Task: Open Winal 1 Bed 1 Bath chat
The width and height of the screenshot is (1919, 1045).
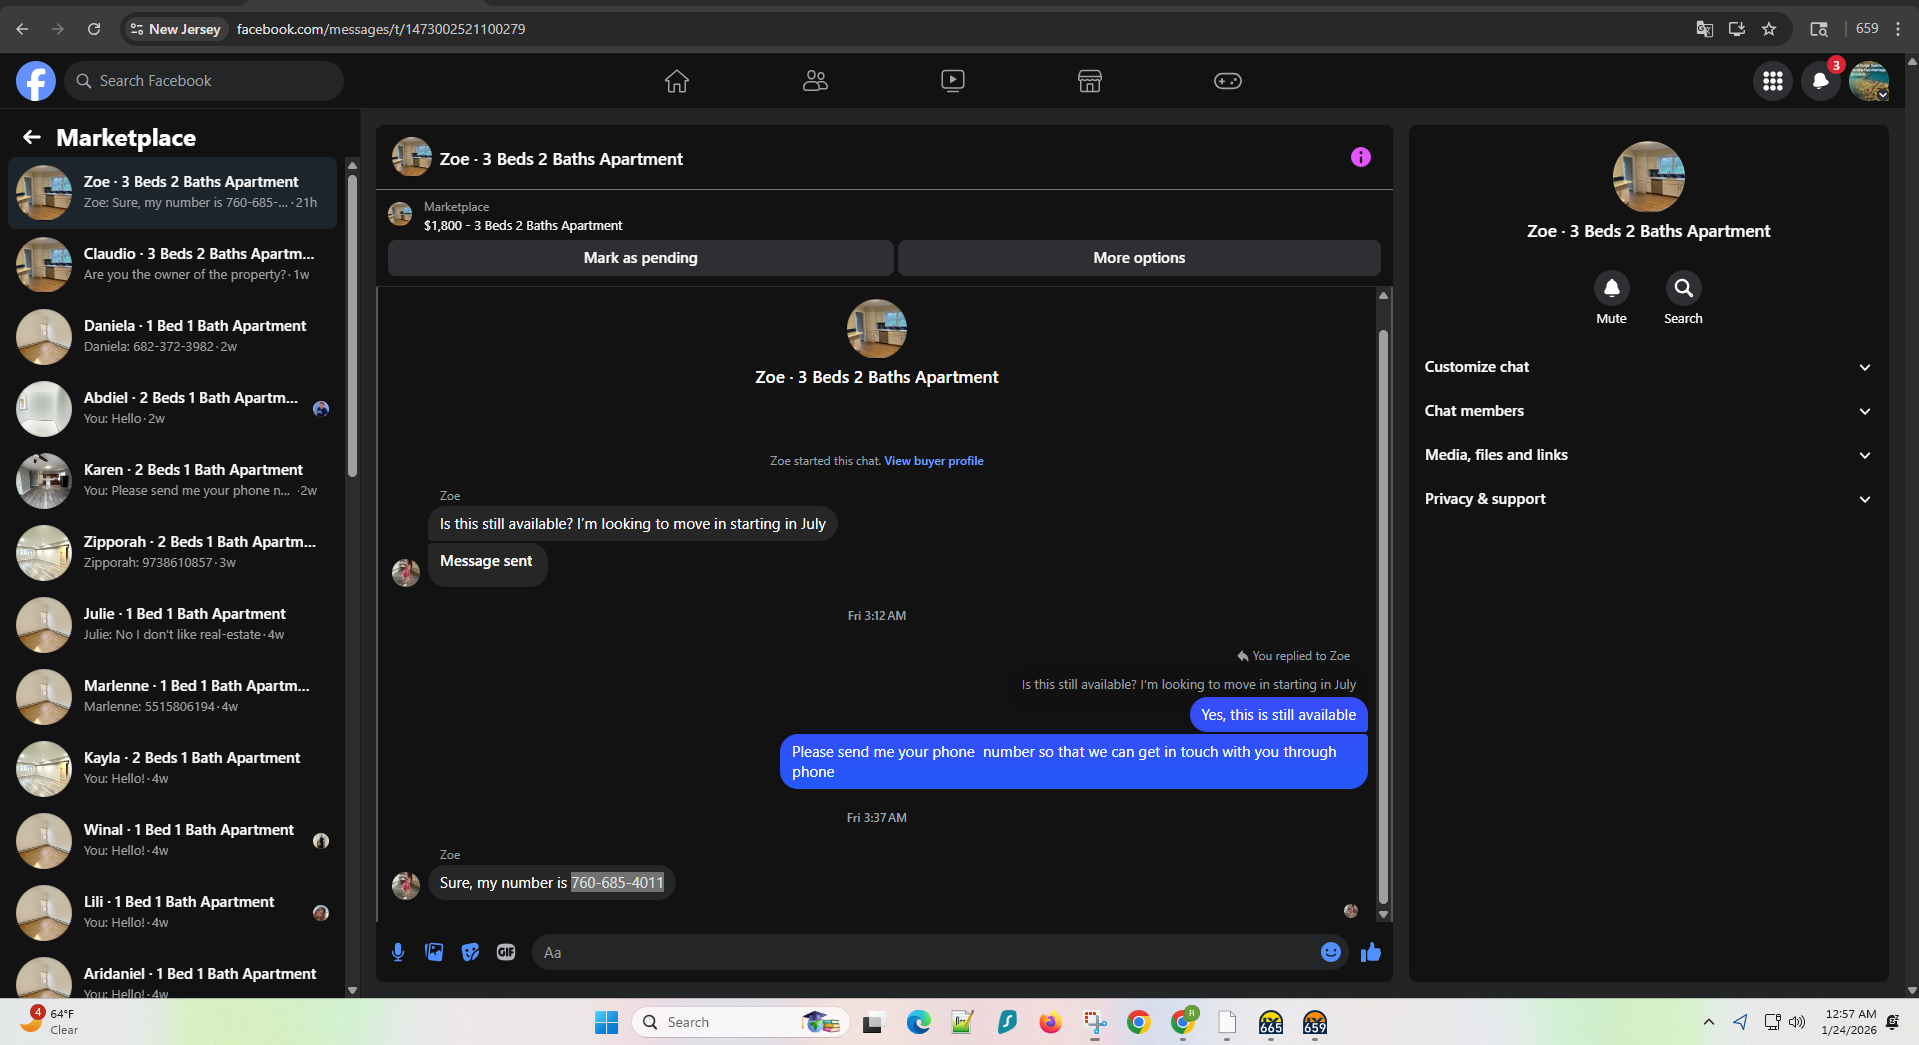Action: [173, 840]
